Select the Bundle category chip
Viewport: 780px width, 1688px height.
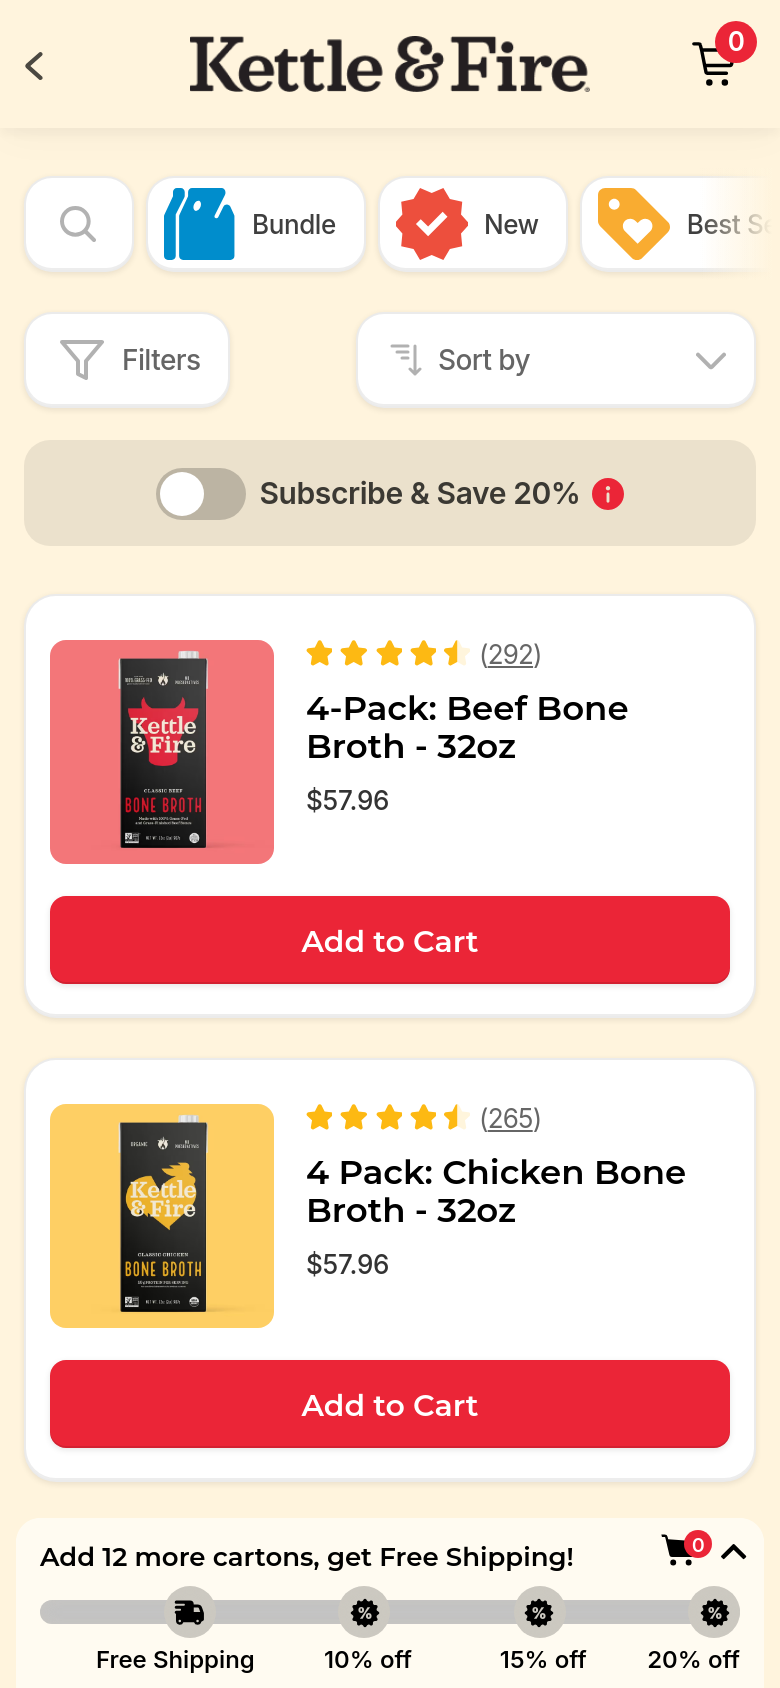coord(256,224)
